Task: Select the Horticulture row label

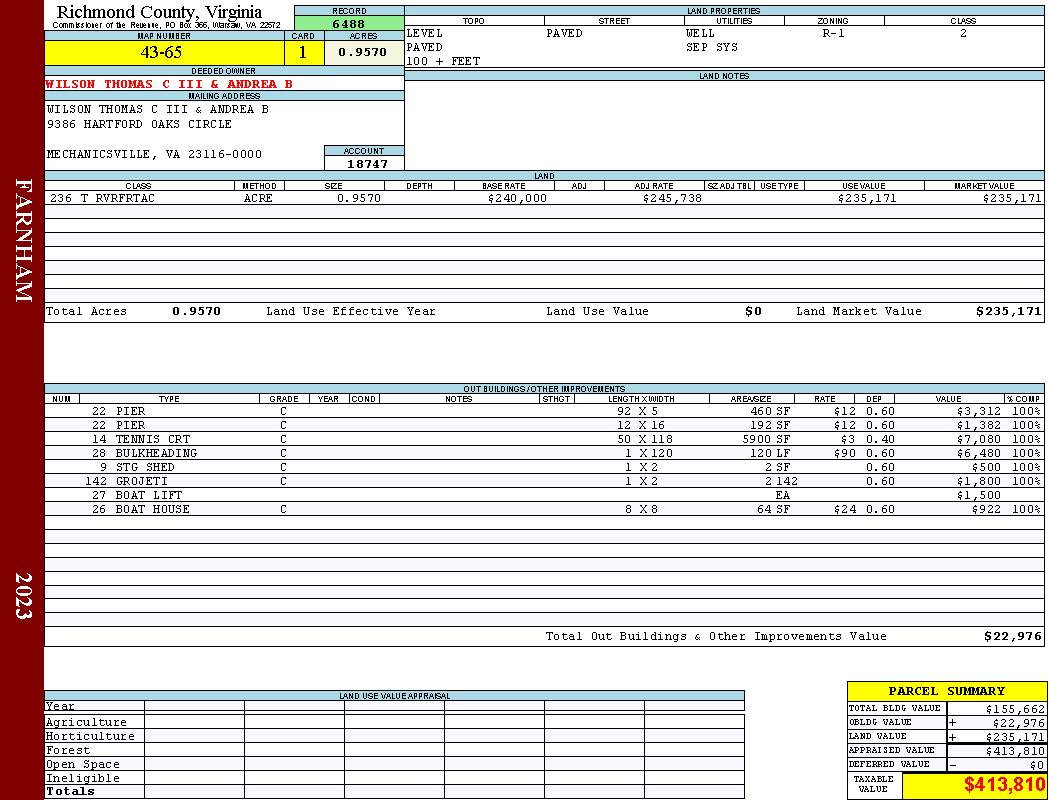Action: (x=90, y=736)
